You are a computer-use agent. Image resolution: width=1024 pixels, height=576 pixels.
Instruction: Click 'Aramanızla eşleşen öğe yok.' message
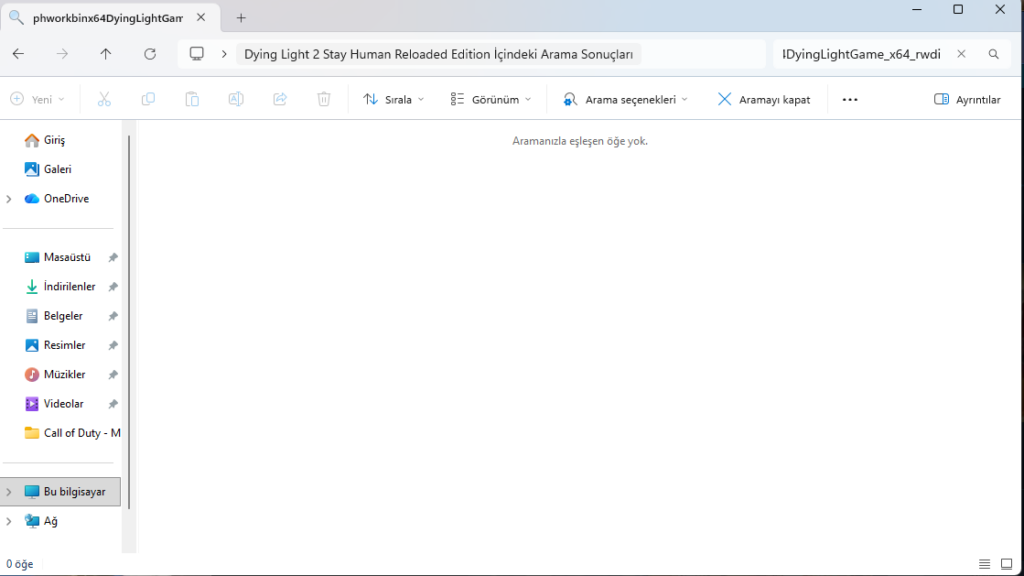pyautogui.click(x=580, y=141)
